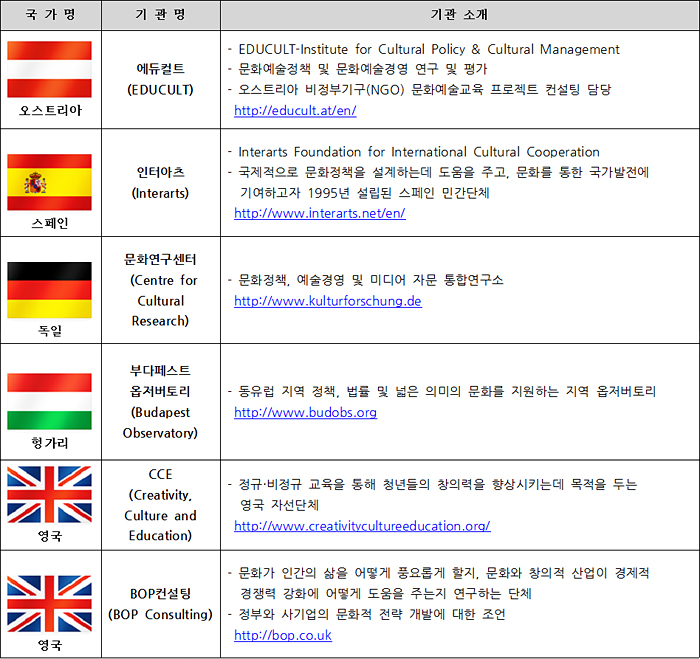The width and height of the screenshot is (700, 659).
Task: Click the Hungary flag image
Action: tap(50, 401)
